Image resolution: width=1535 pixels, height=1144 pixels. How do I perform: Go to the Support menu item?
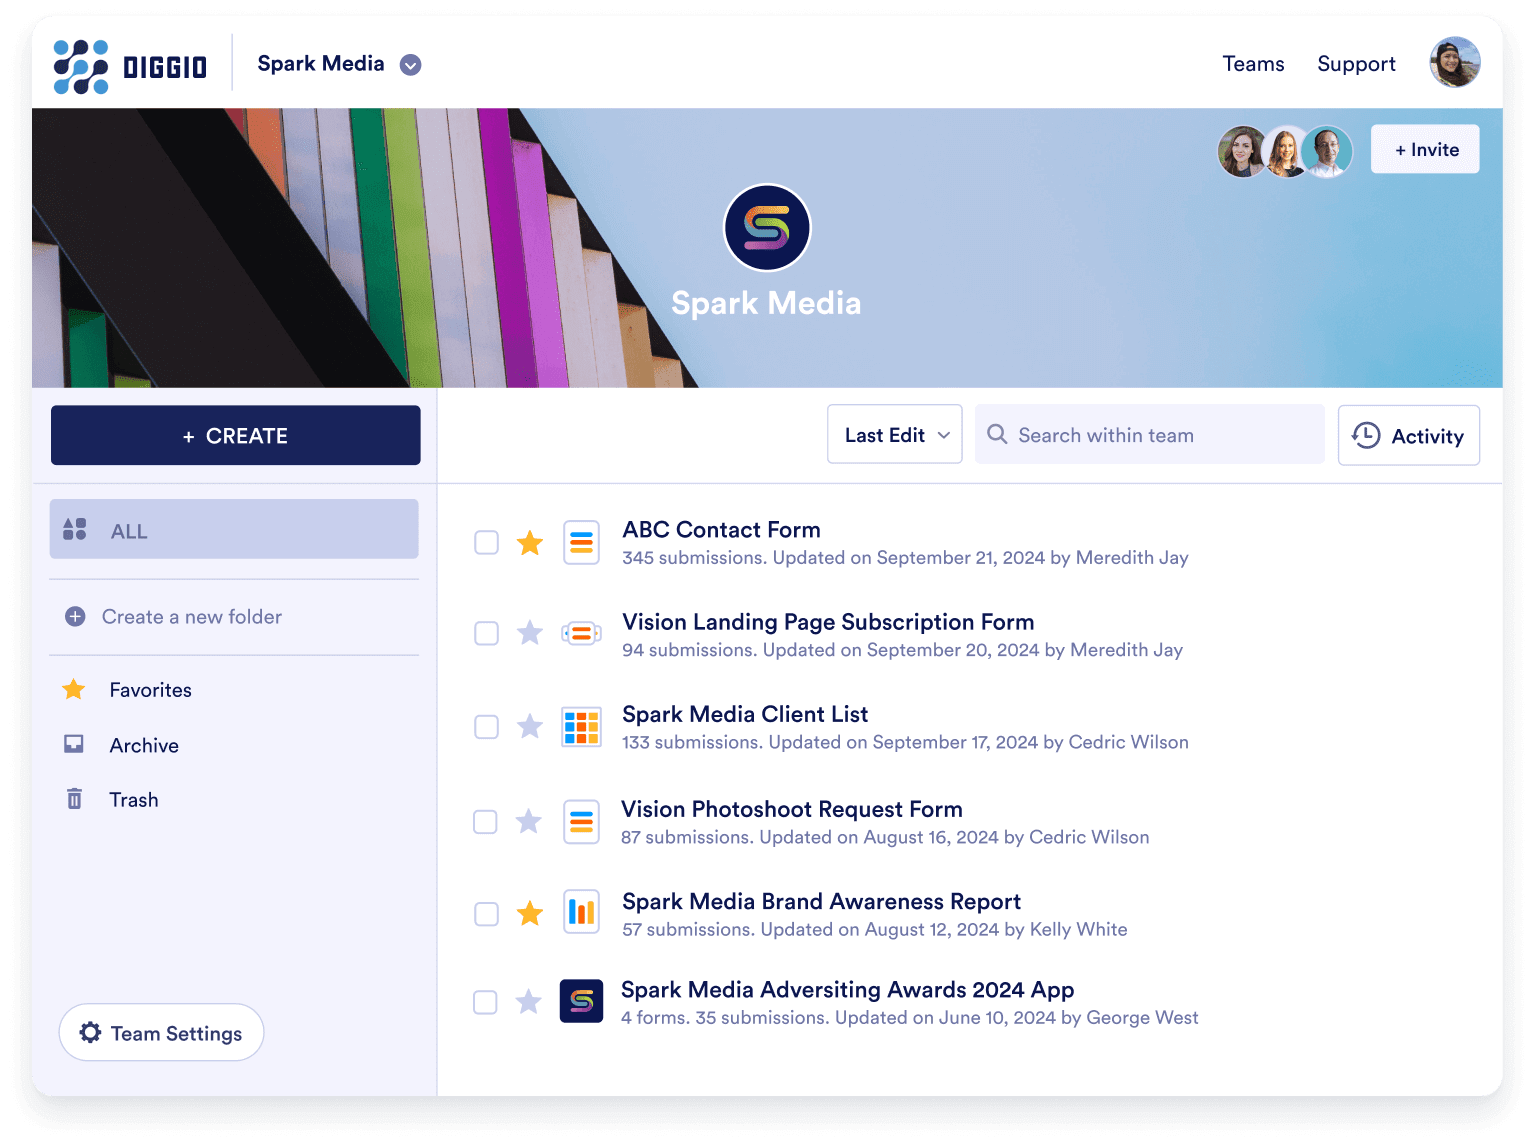tap(1355, 64)
